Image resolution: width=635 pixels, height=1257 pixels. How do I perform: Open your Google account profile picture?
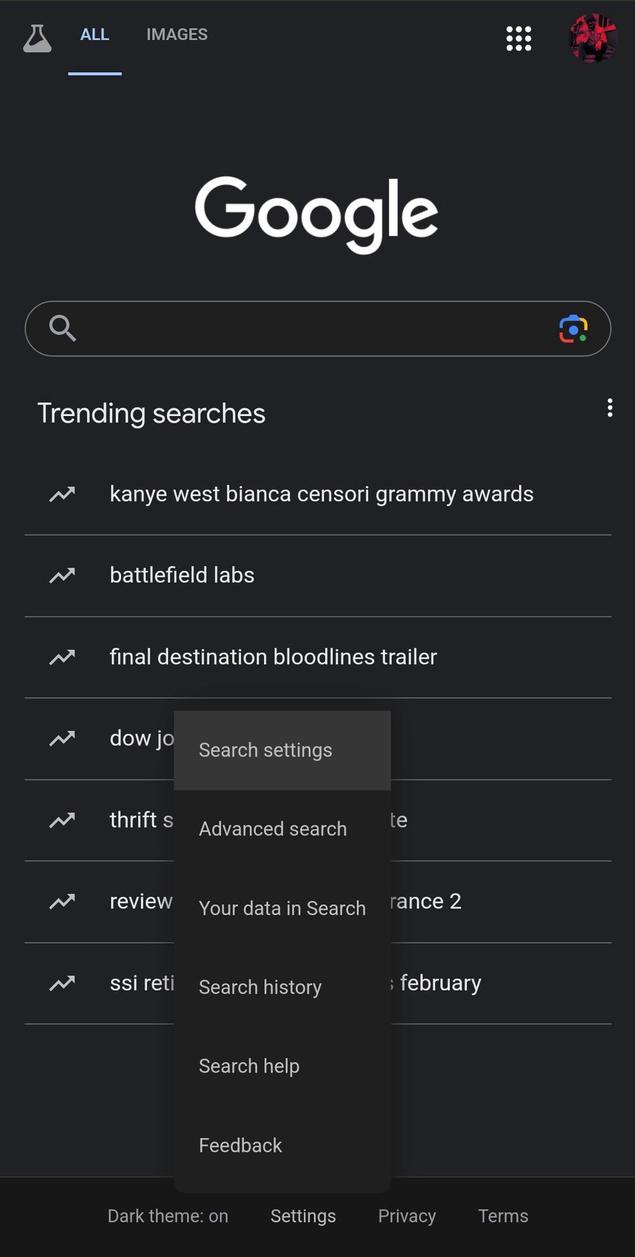tap(592, 38)
